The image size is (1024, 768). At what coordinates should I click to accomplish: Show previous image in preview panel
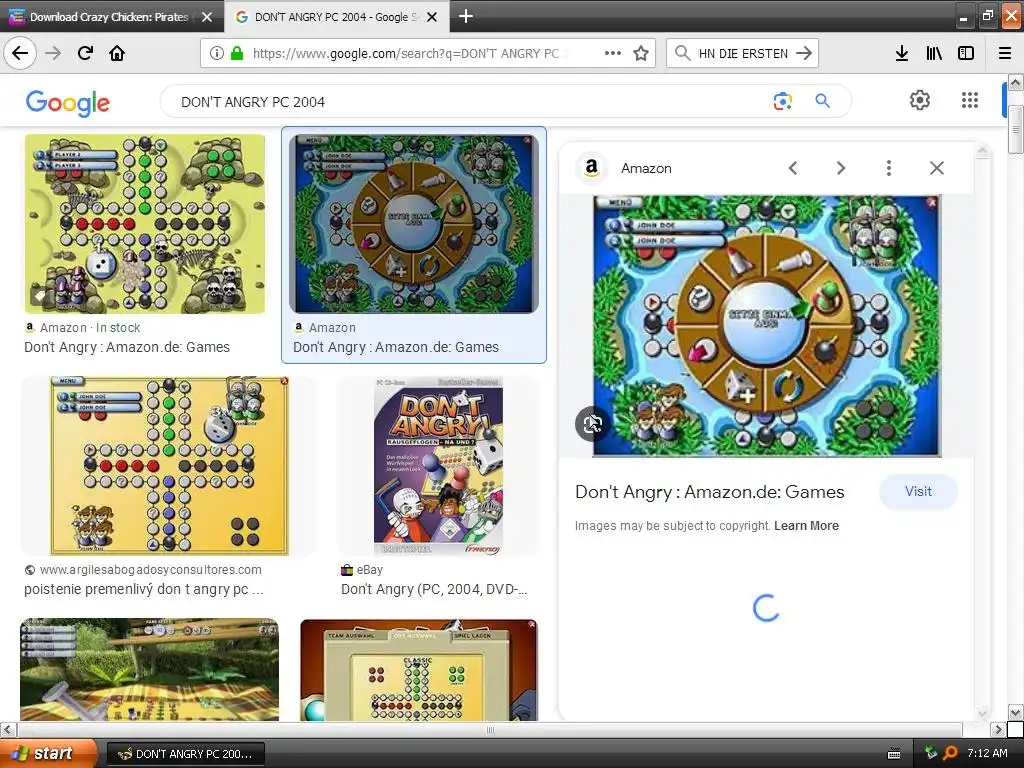(793, 168)
